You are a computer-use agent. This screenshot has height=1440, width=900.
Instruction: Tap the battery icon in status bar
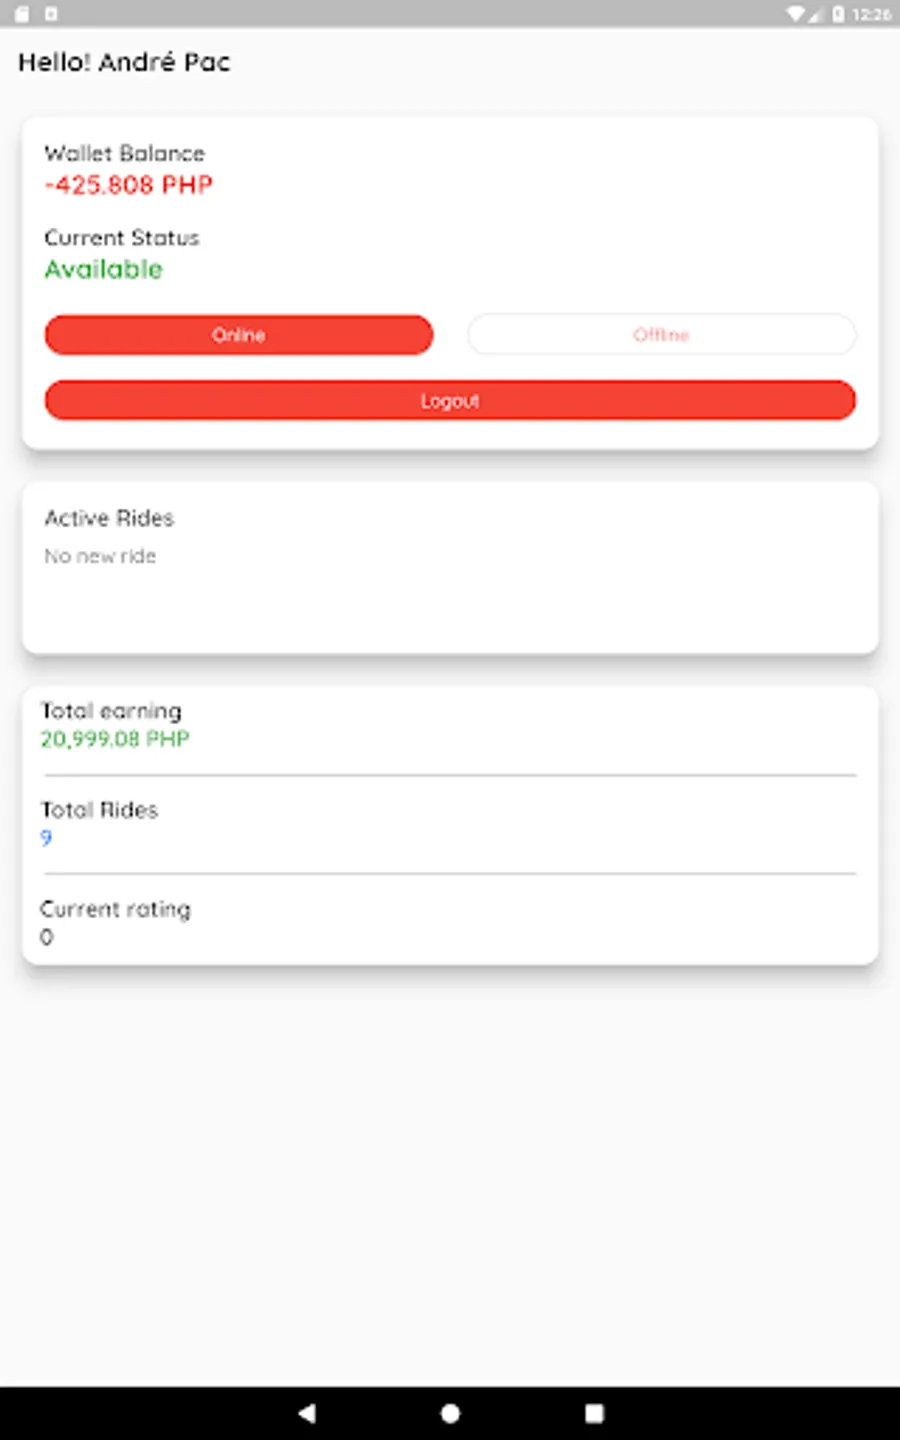838,14
